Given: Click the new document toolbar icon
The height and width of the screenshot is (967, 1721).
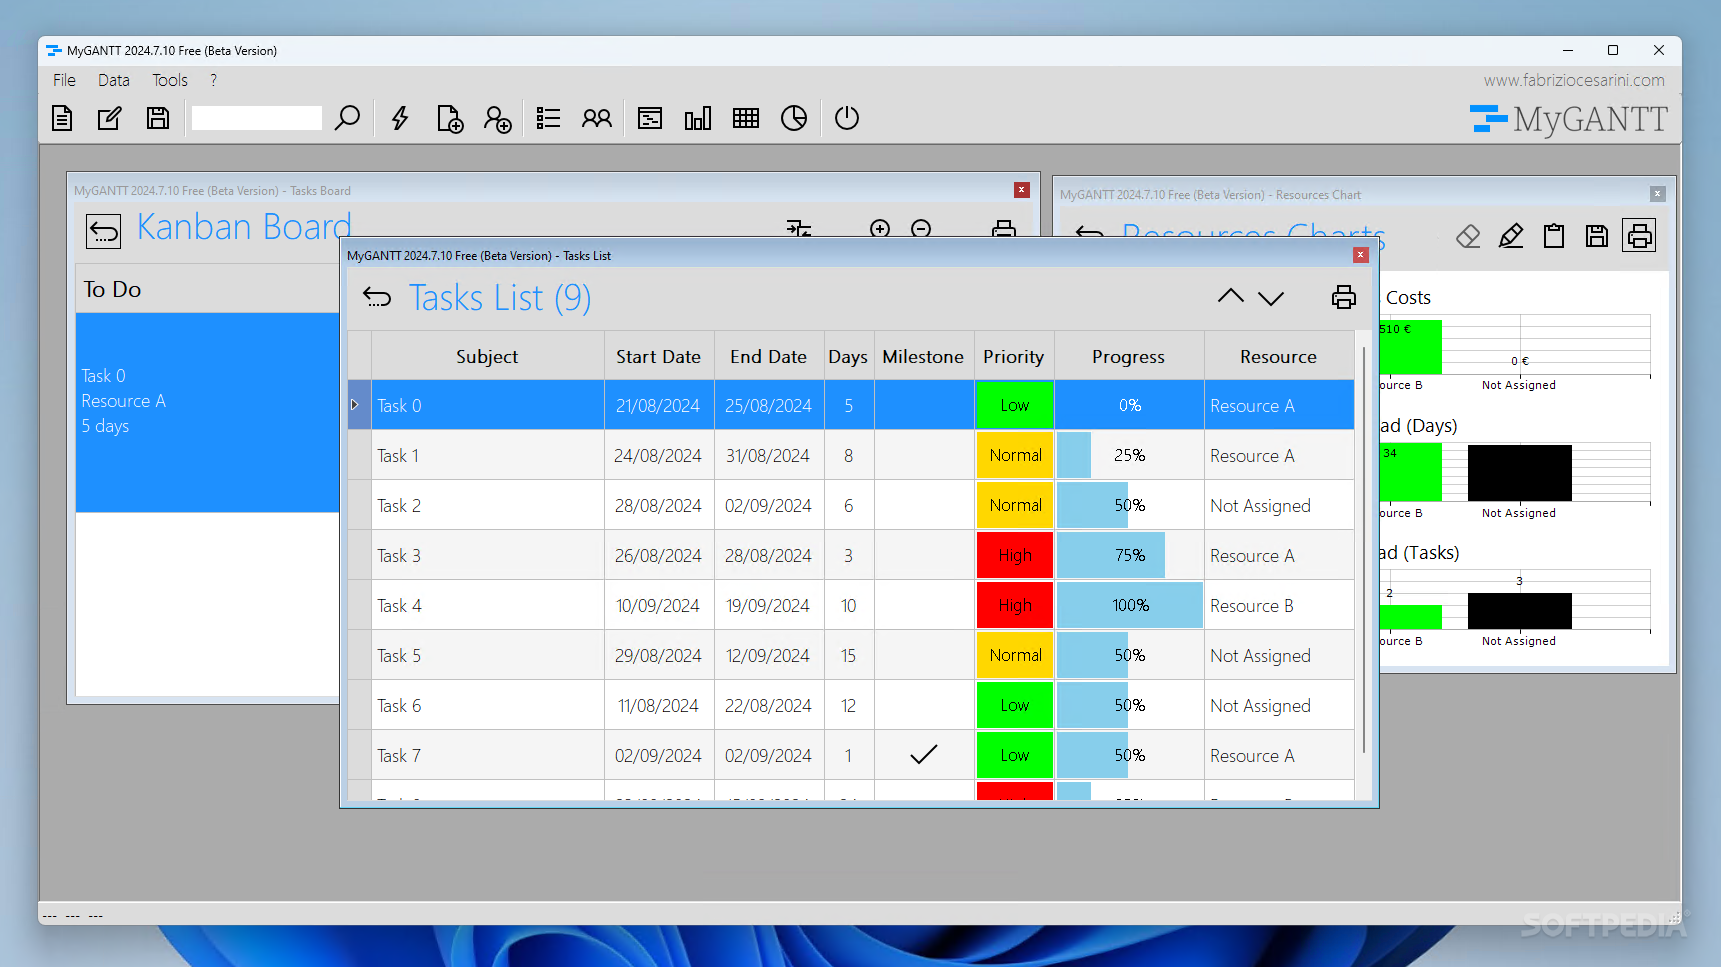Looking at the screenshot, I should point(62,118).
